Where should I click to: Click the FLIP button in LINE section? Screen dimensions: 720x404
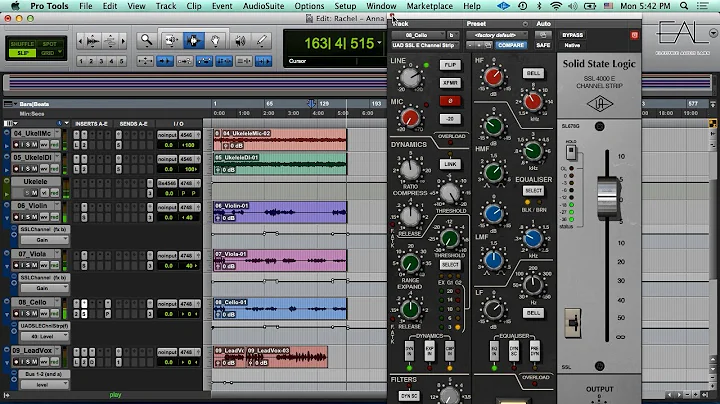(x=450, y=65)
